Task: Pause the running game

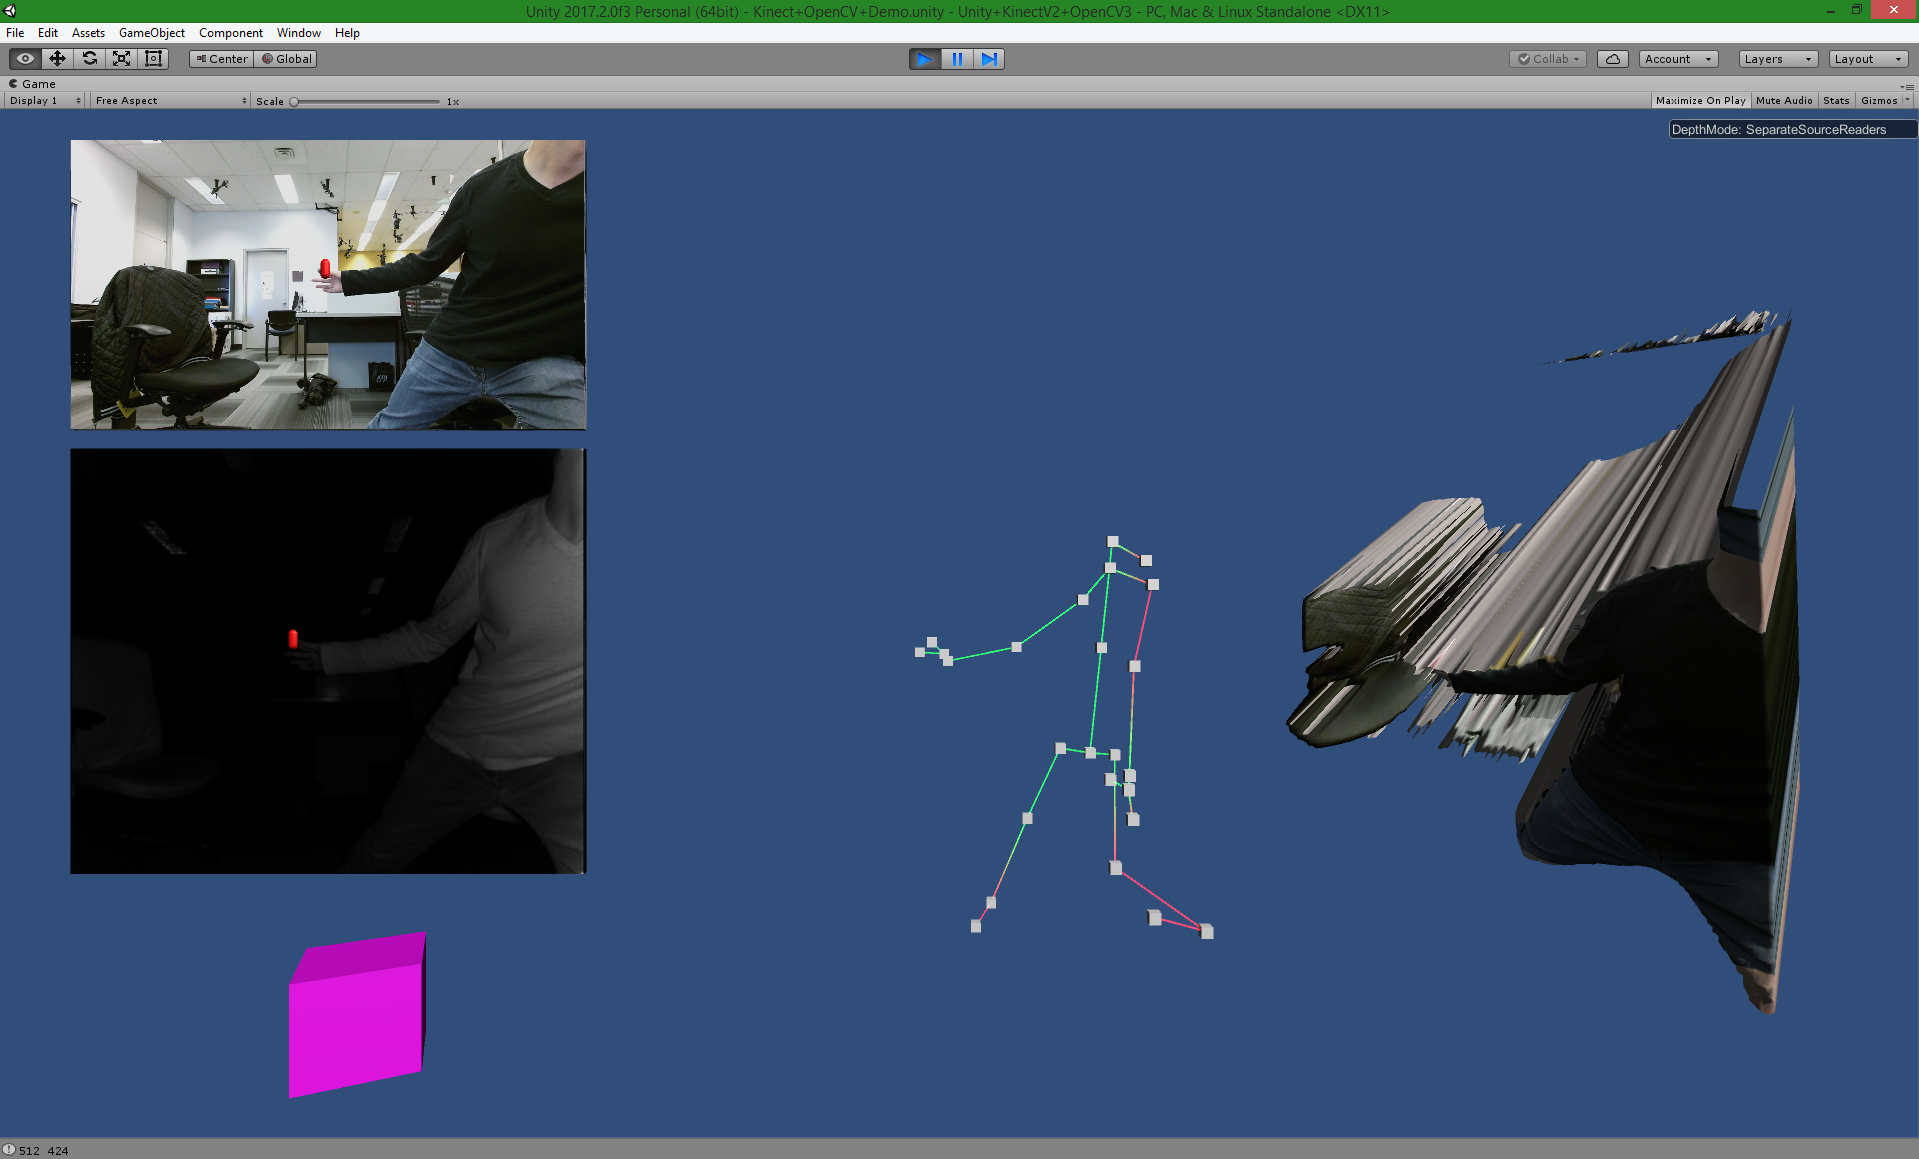Action: coord(957,59)
